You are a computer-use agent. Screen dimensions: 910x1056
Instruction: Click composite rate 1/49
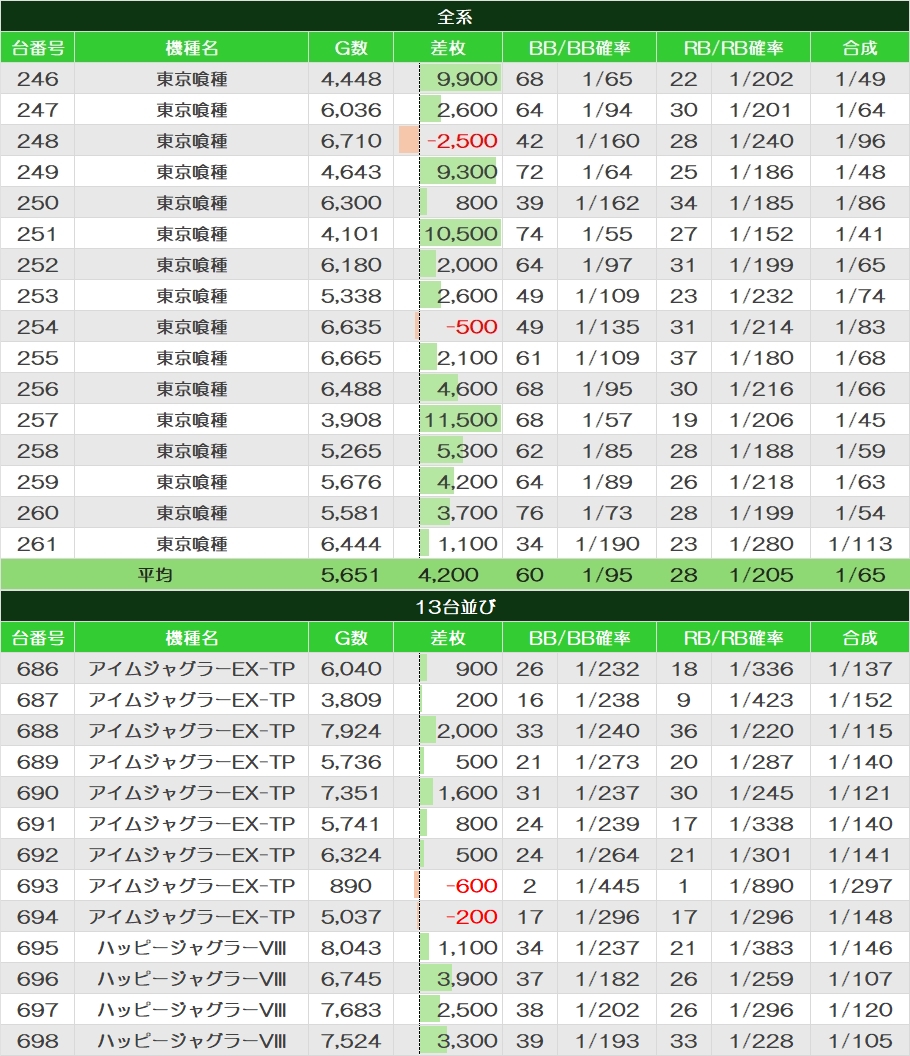click(860, 79)
